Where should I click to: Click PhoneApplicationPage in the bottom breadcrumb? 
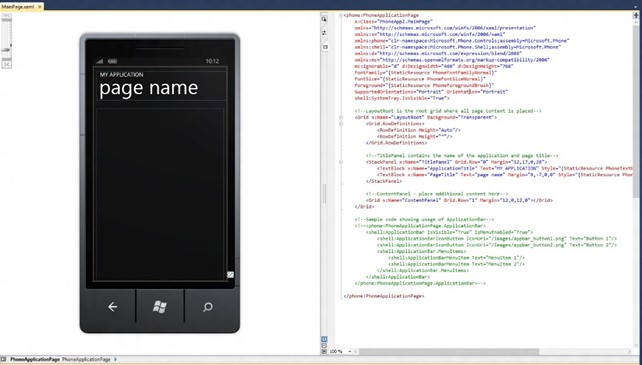pos(35,359)
